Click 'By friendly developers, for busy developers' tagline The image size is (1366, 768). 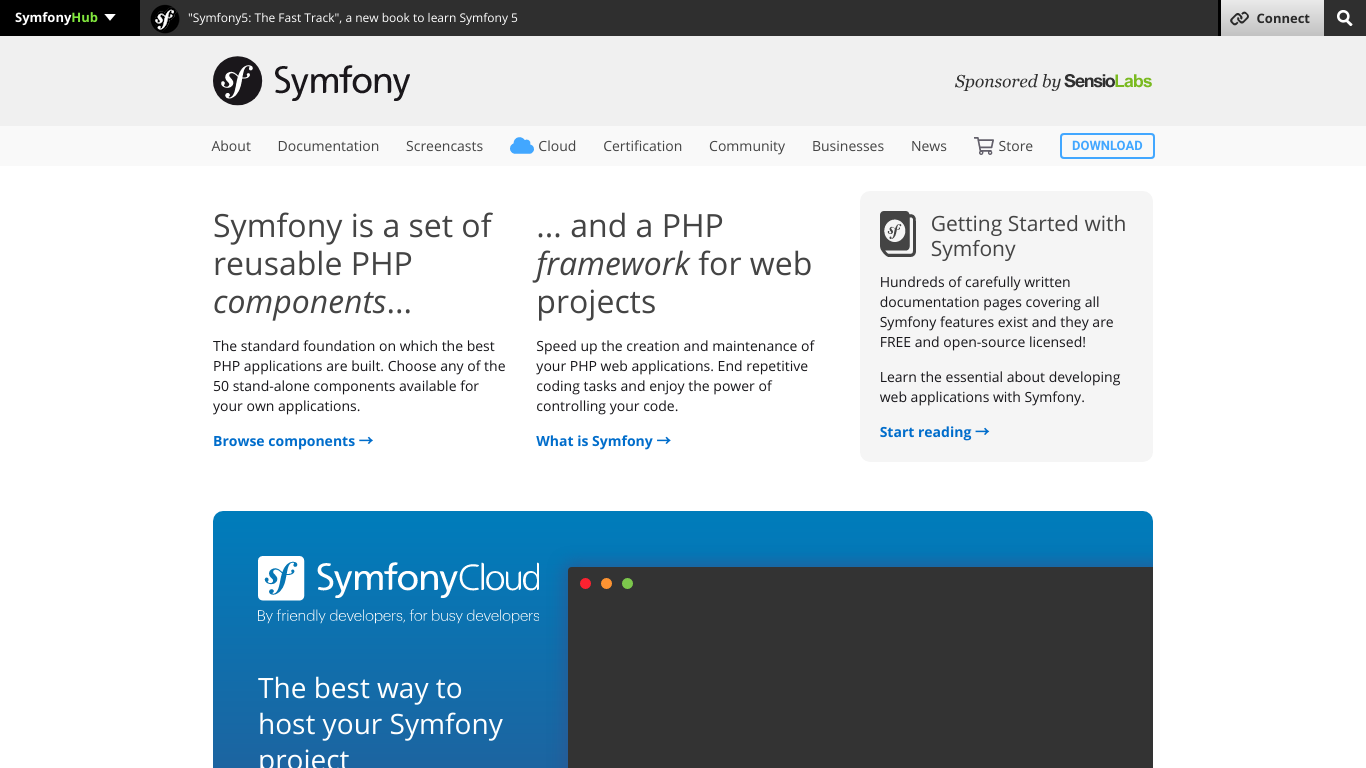398,616
